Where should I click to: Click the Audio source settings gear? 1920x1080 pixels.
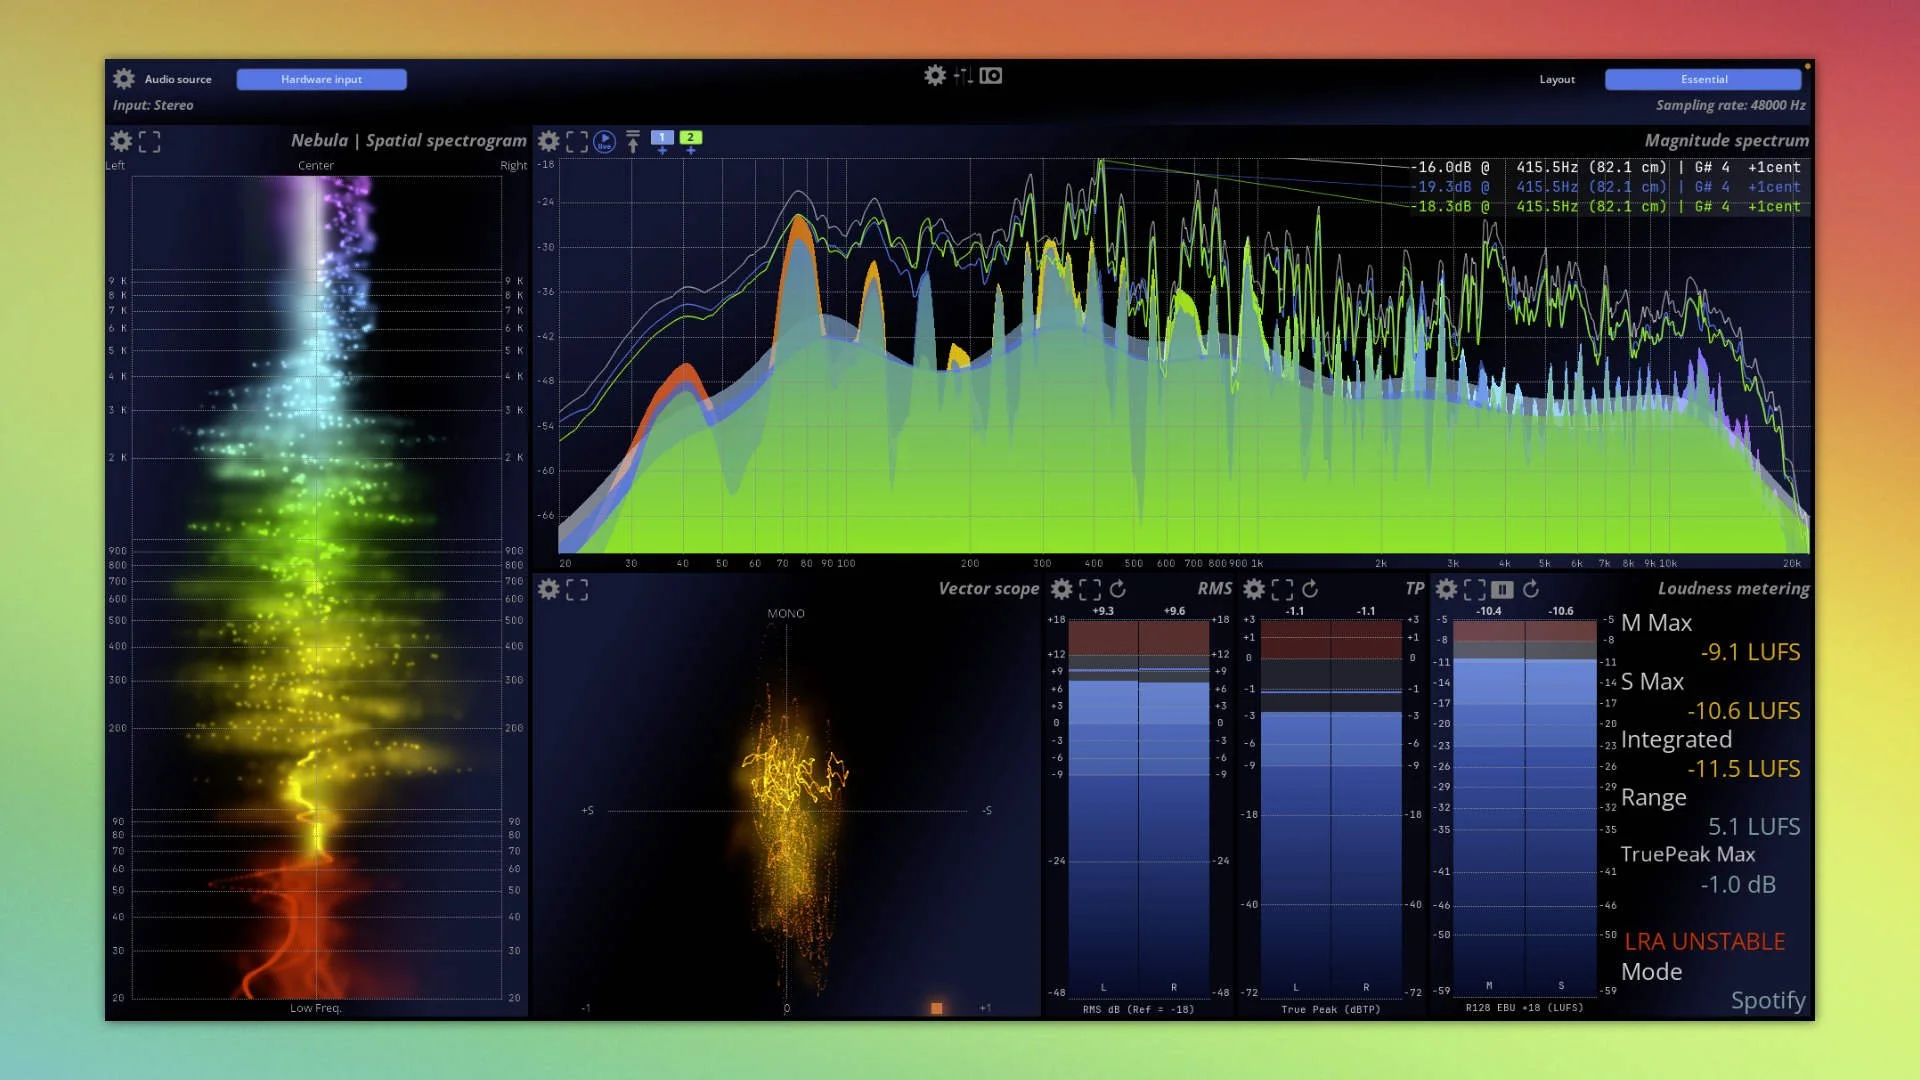[x=124, y=79]
